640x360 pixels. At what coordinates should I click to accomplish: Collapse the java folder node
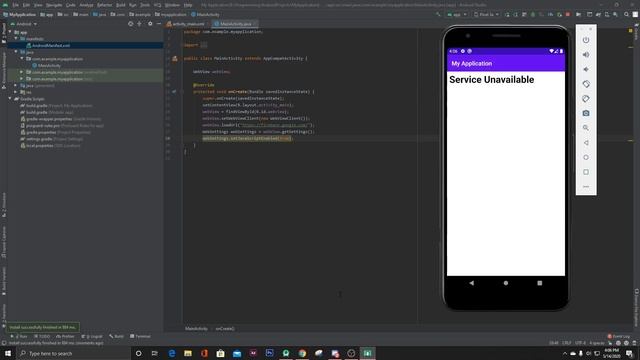pos(16,52)
